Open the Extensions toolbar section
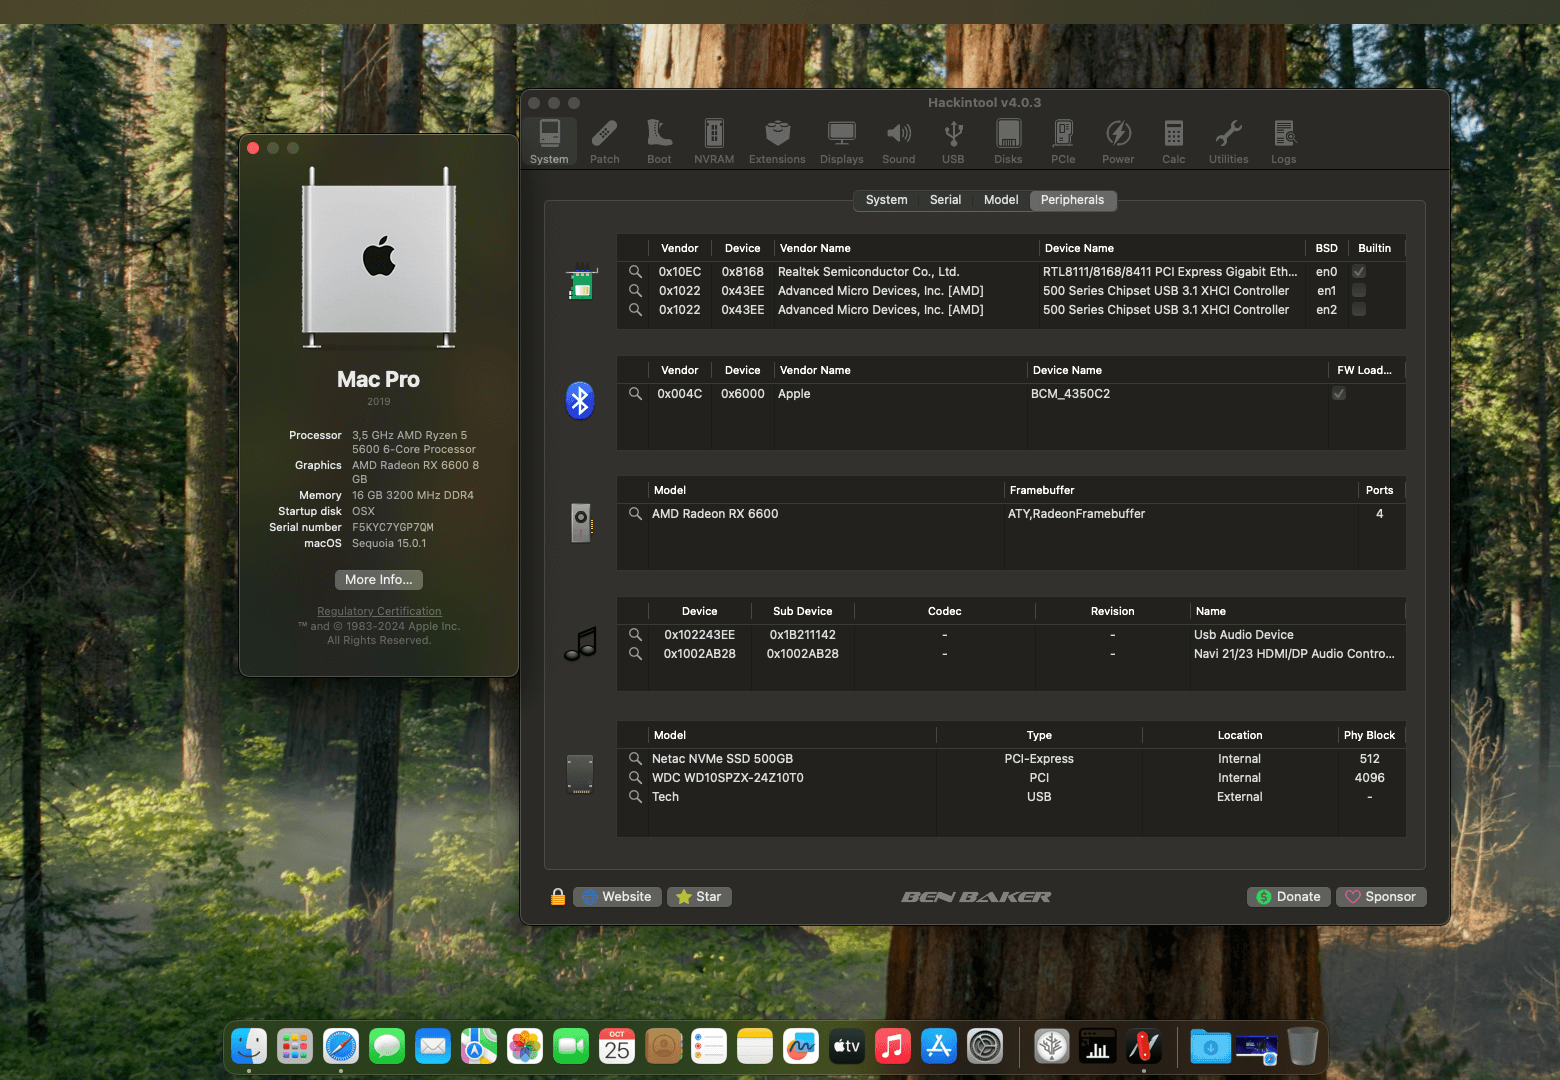The height and width of the screenshot is (1080, 1560). 777,142
